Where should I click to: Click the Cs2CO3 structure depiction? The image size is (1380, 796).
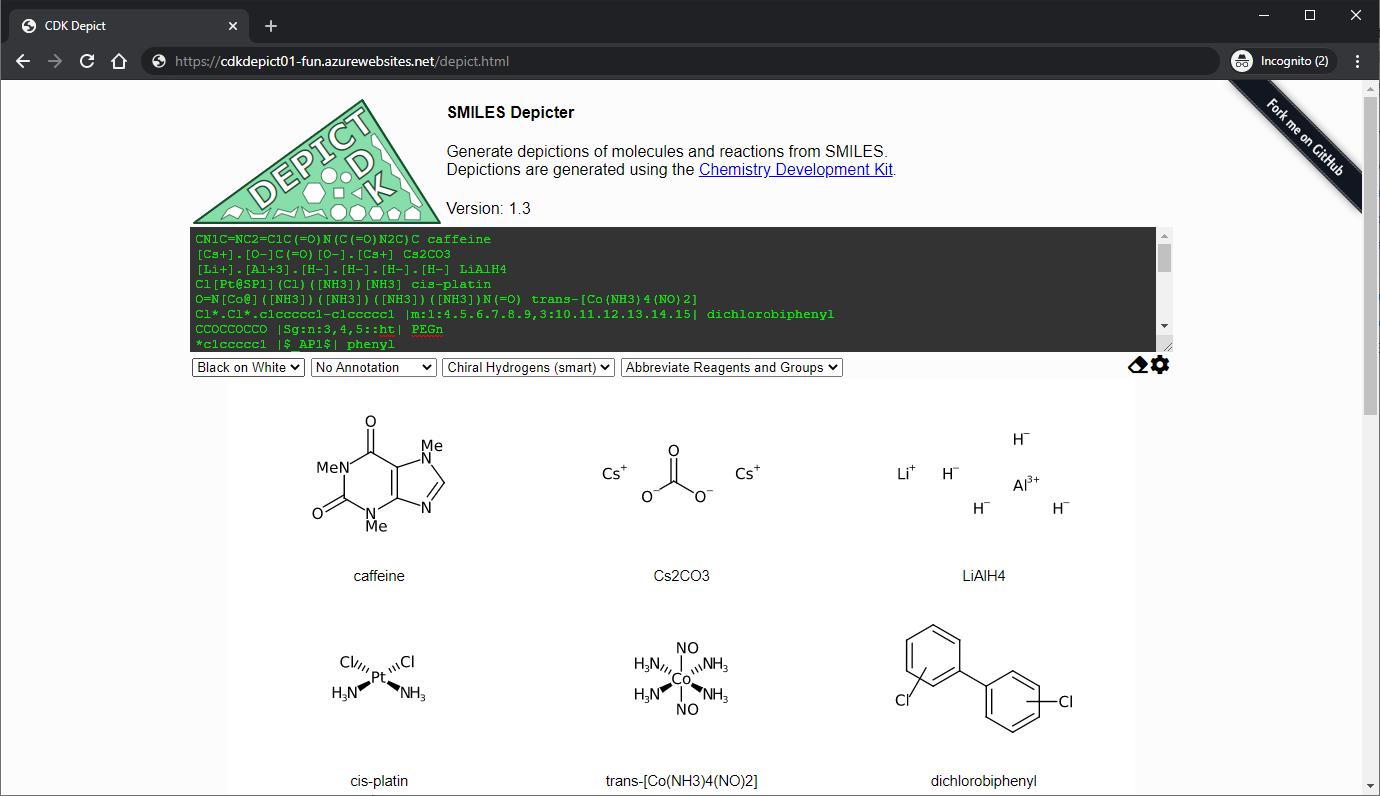coord(681,474)
